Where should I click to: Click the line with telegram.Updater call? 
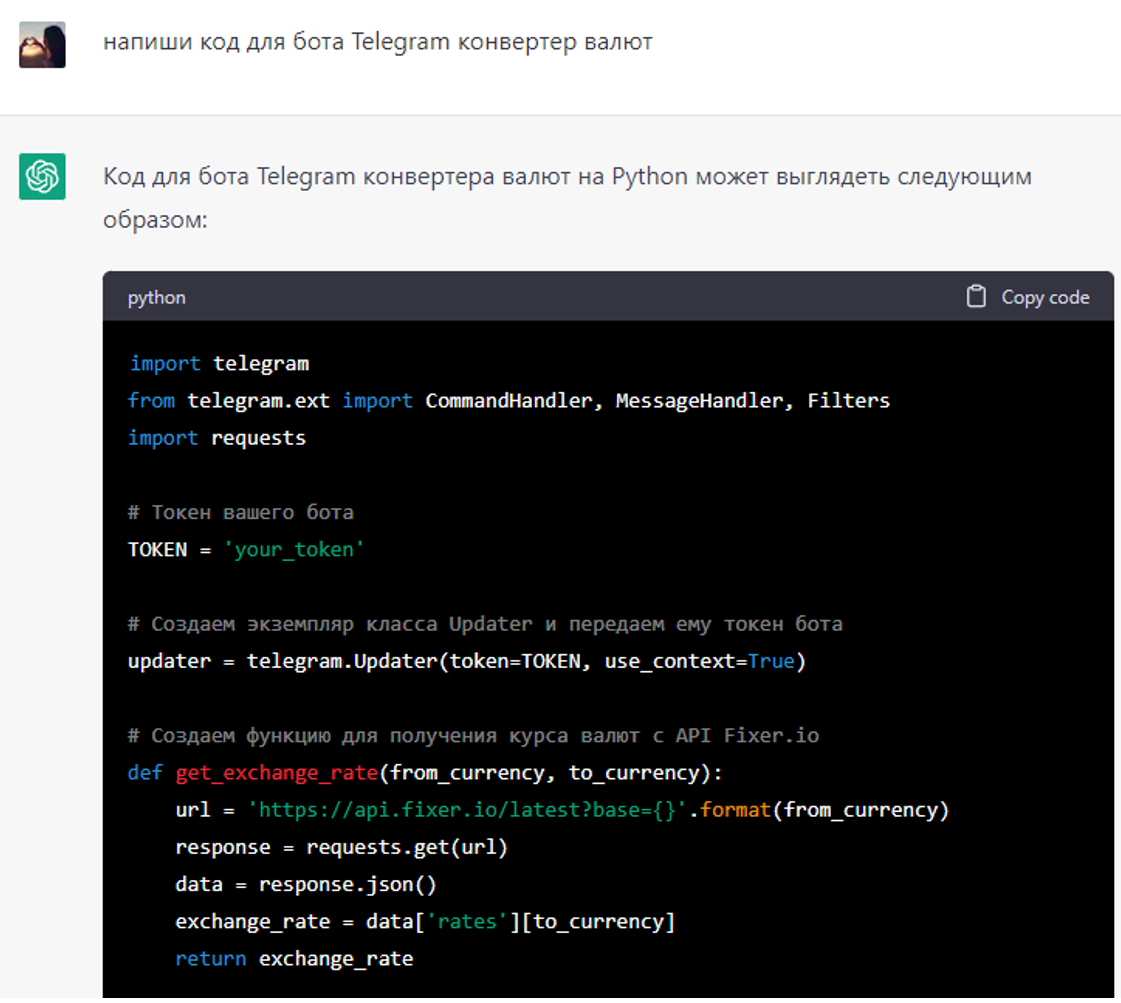[467, 661]
